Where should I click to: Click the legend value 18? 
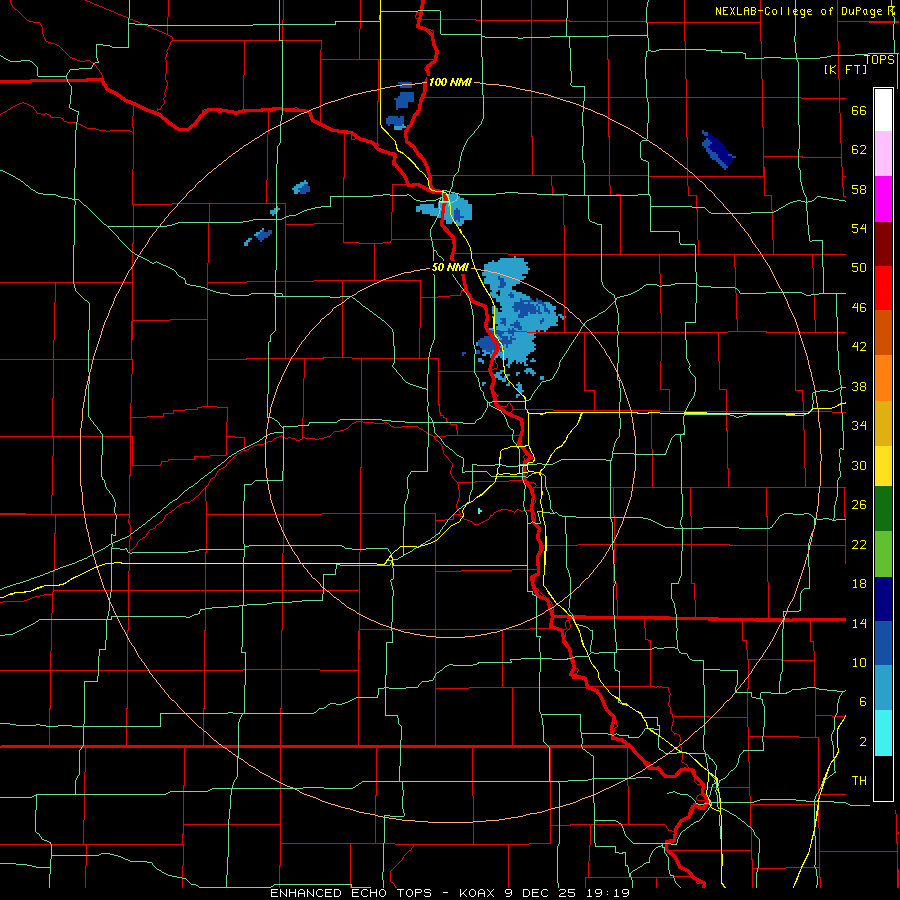(859, 584)
